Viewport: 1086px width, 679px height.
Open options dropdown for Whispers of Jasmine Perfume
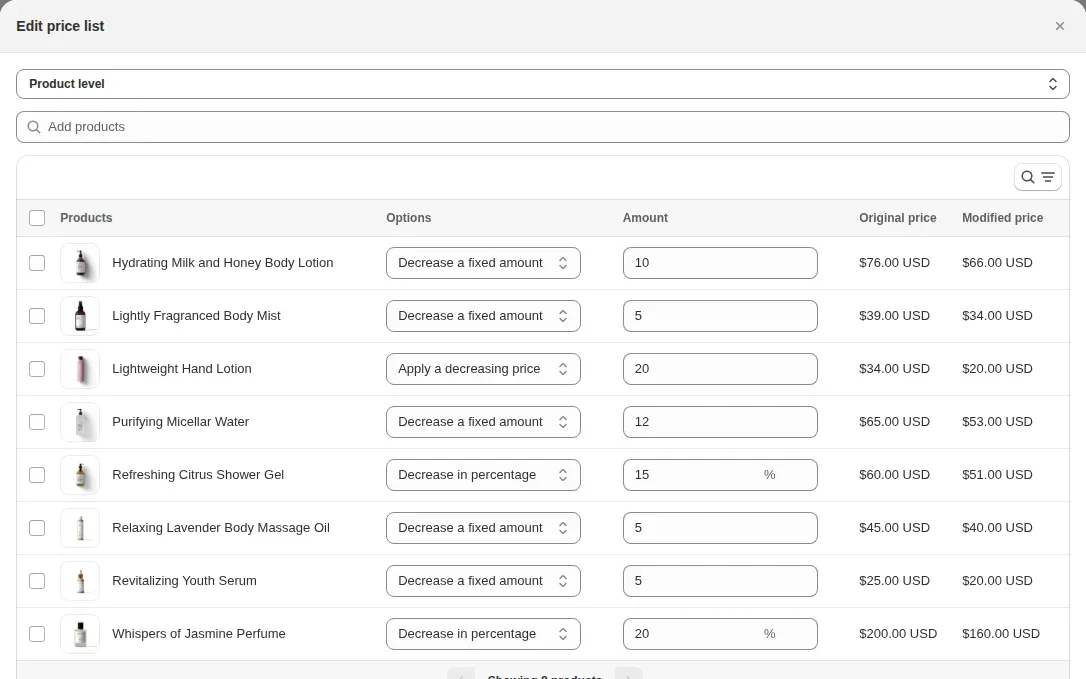(483, 634)
